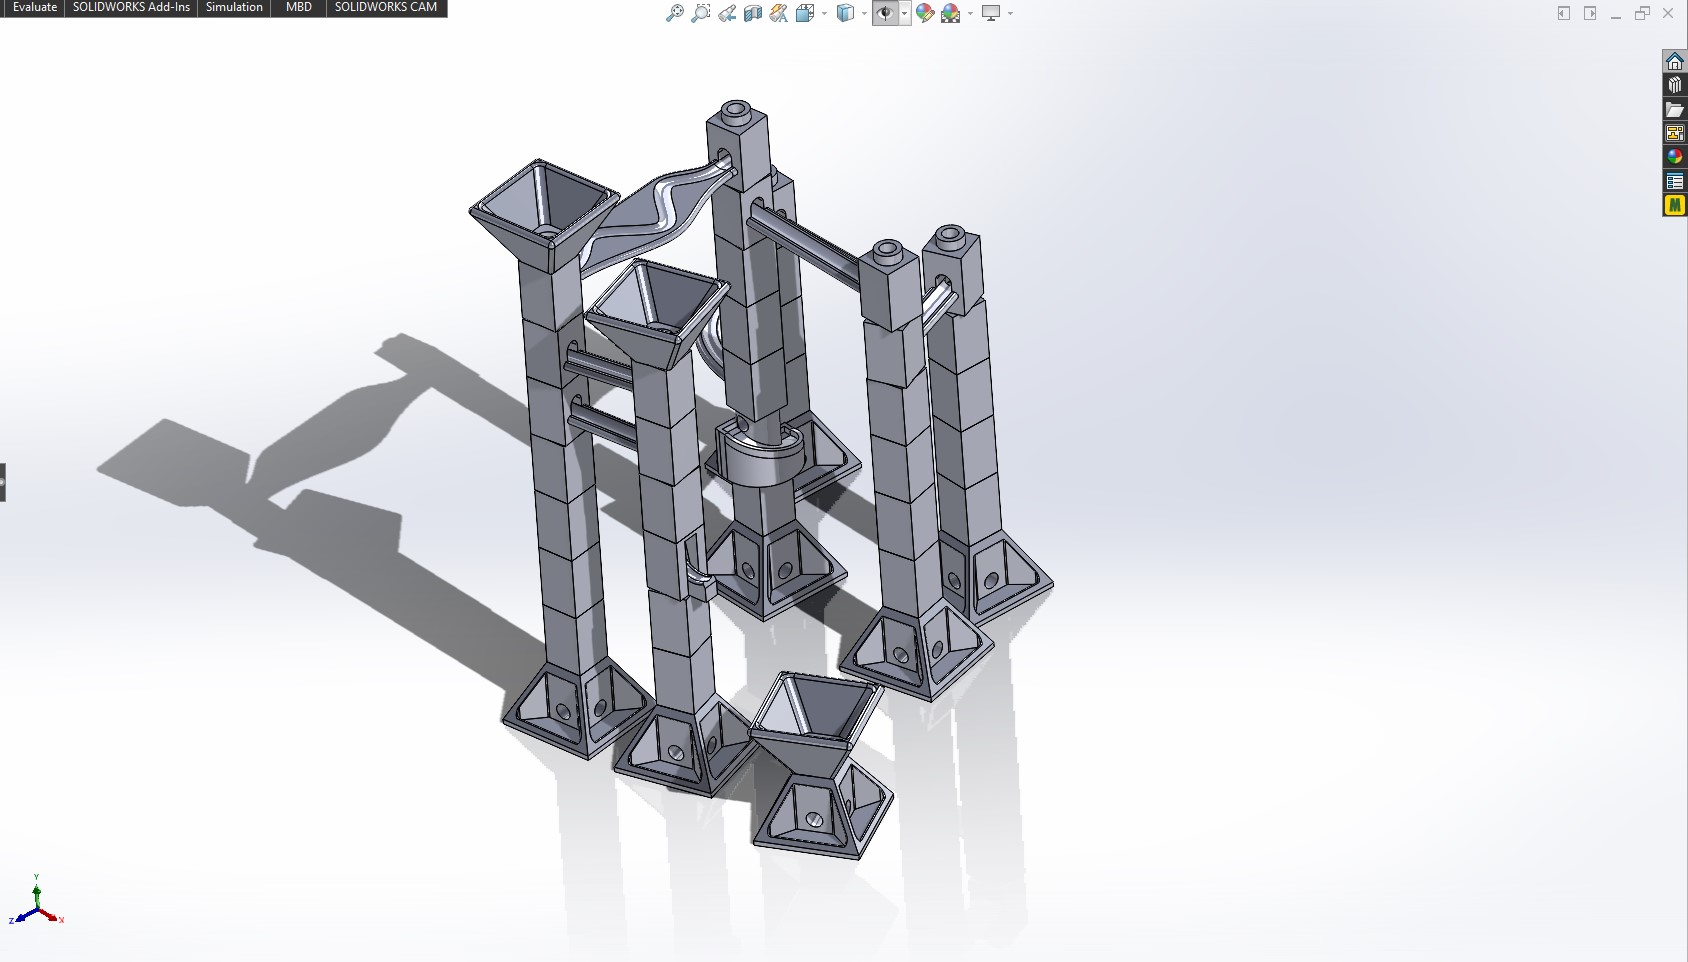Click the Edit Appearance icon
1688x962 pixels.
(x=925, y=13)
